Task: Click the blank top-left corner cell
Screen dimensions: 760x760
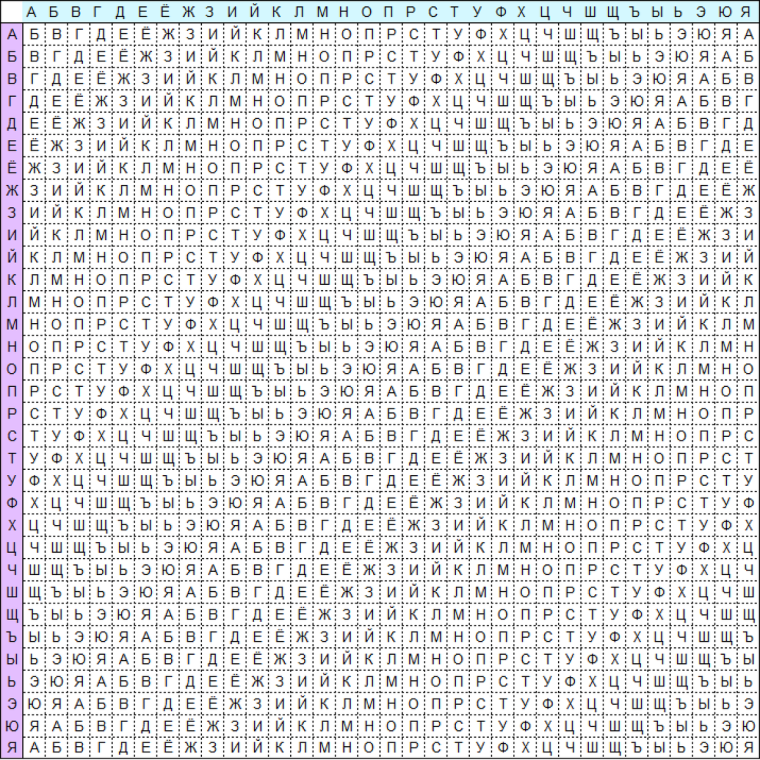Action: (x=11, y=11)
